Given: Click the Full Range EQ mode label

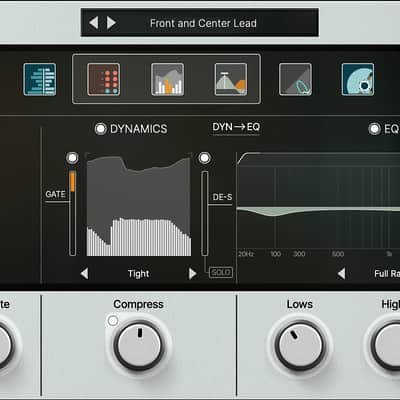Looking at the screenshot, I should (387, 274).
